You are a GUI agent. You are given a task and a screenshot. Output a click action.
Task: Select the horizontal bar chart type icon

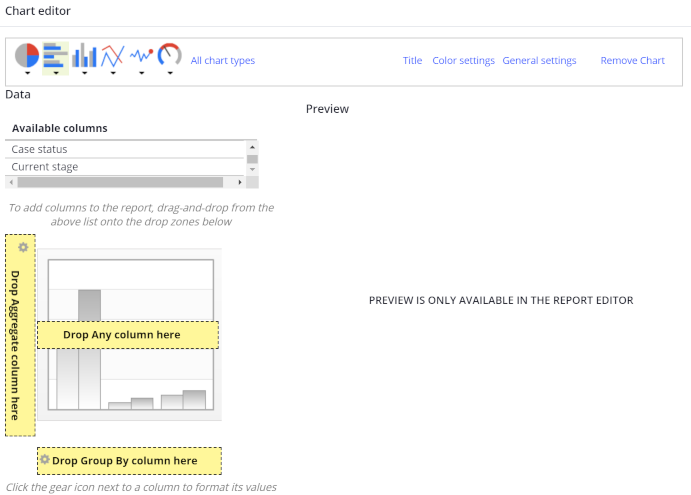(x=55, y=55)
